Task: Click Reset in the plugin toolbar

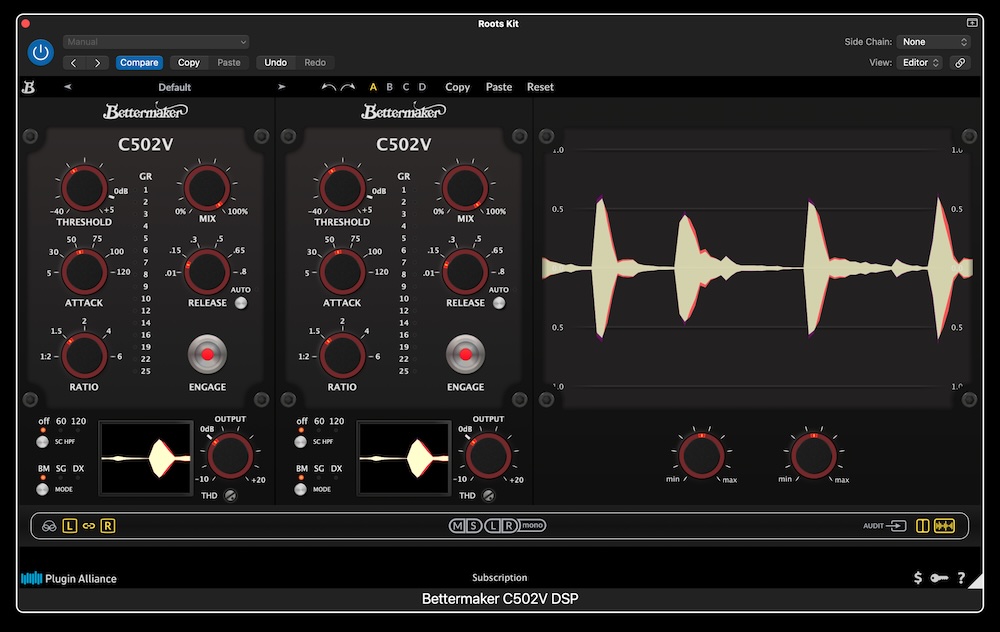Action: (x=540, y=87)
